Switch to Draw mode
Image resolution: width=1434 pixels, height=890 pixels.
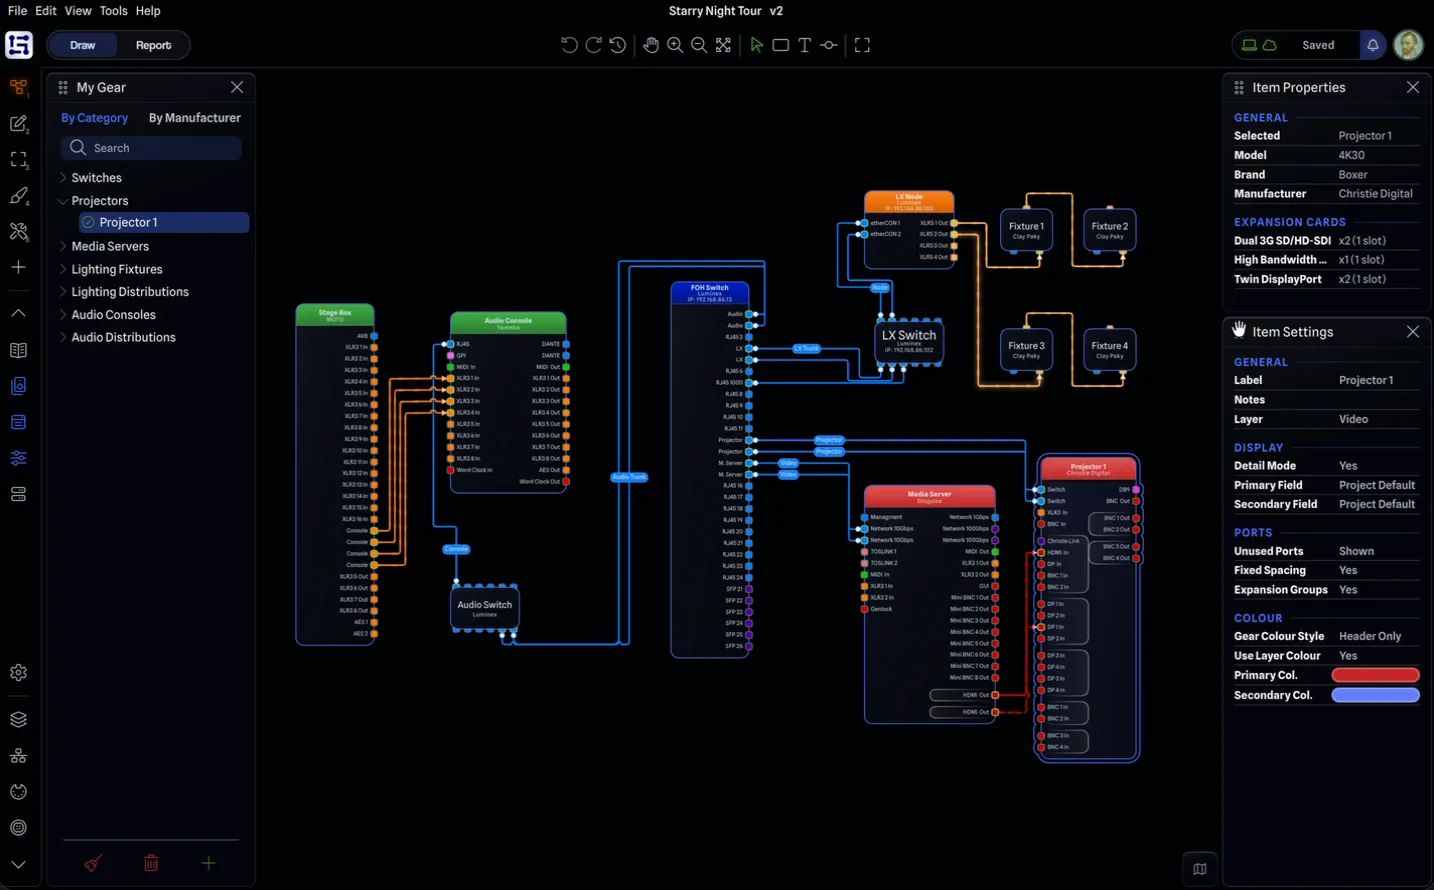coord(83,45)
